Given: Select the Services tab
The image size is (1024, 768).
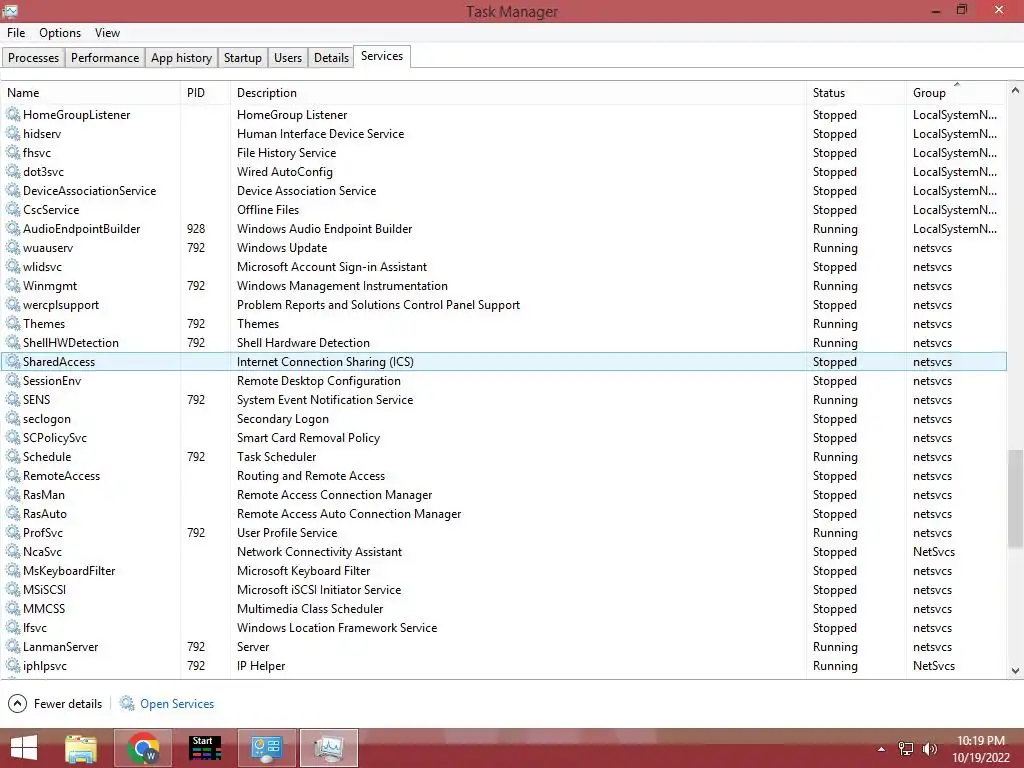Looking at the screenshot, I should click(382, 56).
